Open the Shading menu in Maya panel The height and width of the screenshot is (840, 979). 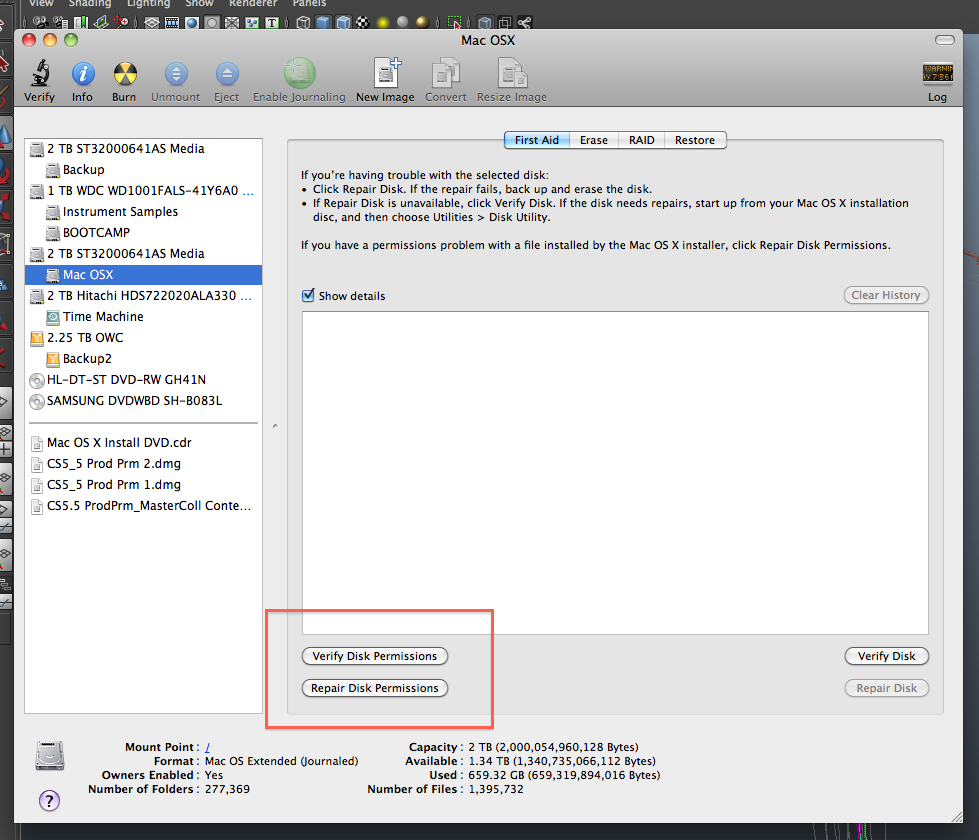tap(90, 4)
